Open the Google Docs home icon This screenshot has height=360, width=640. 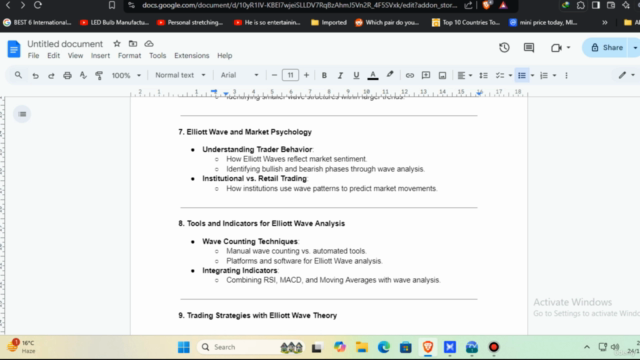click(x=14, y=49)
